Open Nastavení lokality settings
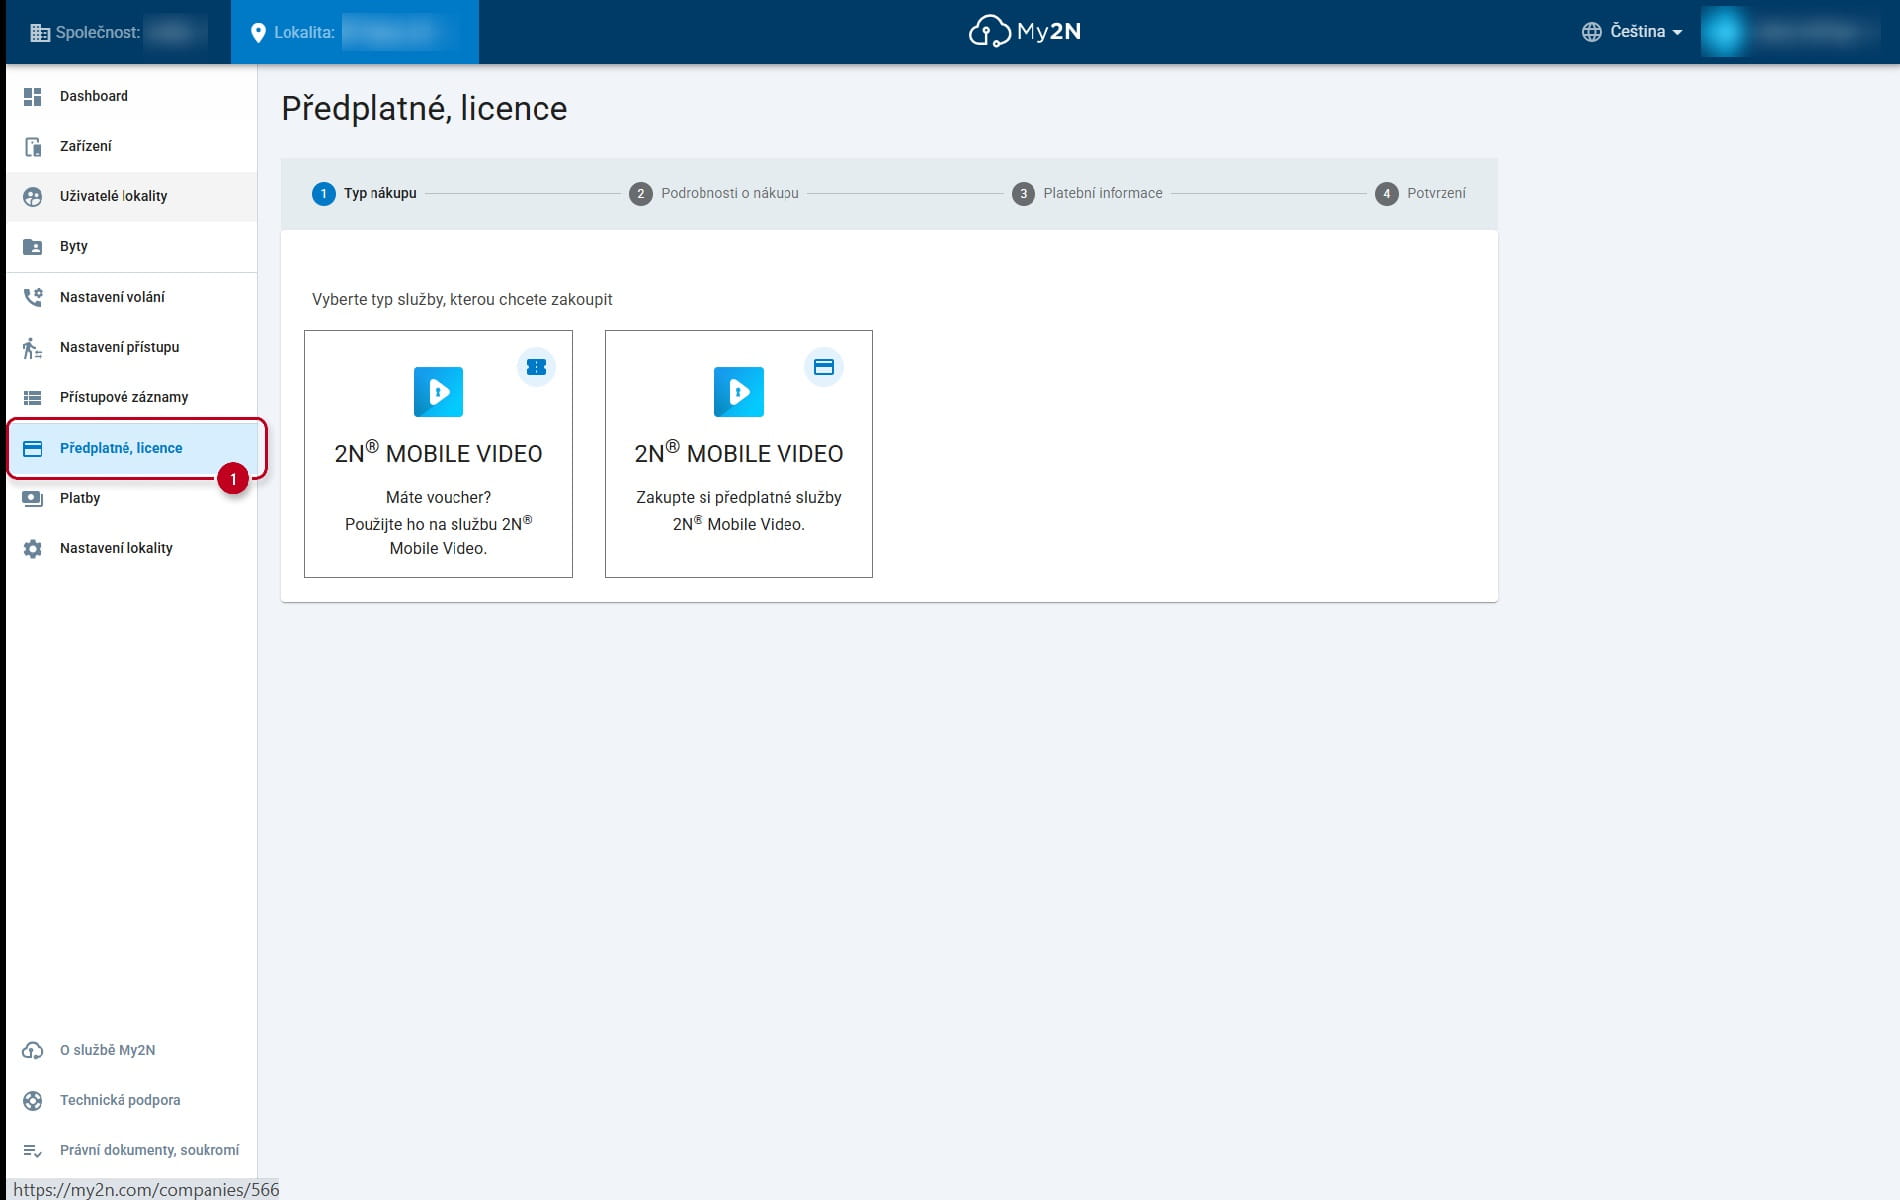This screenshot has height=1200, width=1900. tap(132, 548)
